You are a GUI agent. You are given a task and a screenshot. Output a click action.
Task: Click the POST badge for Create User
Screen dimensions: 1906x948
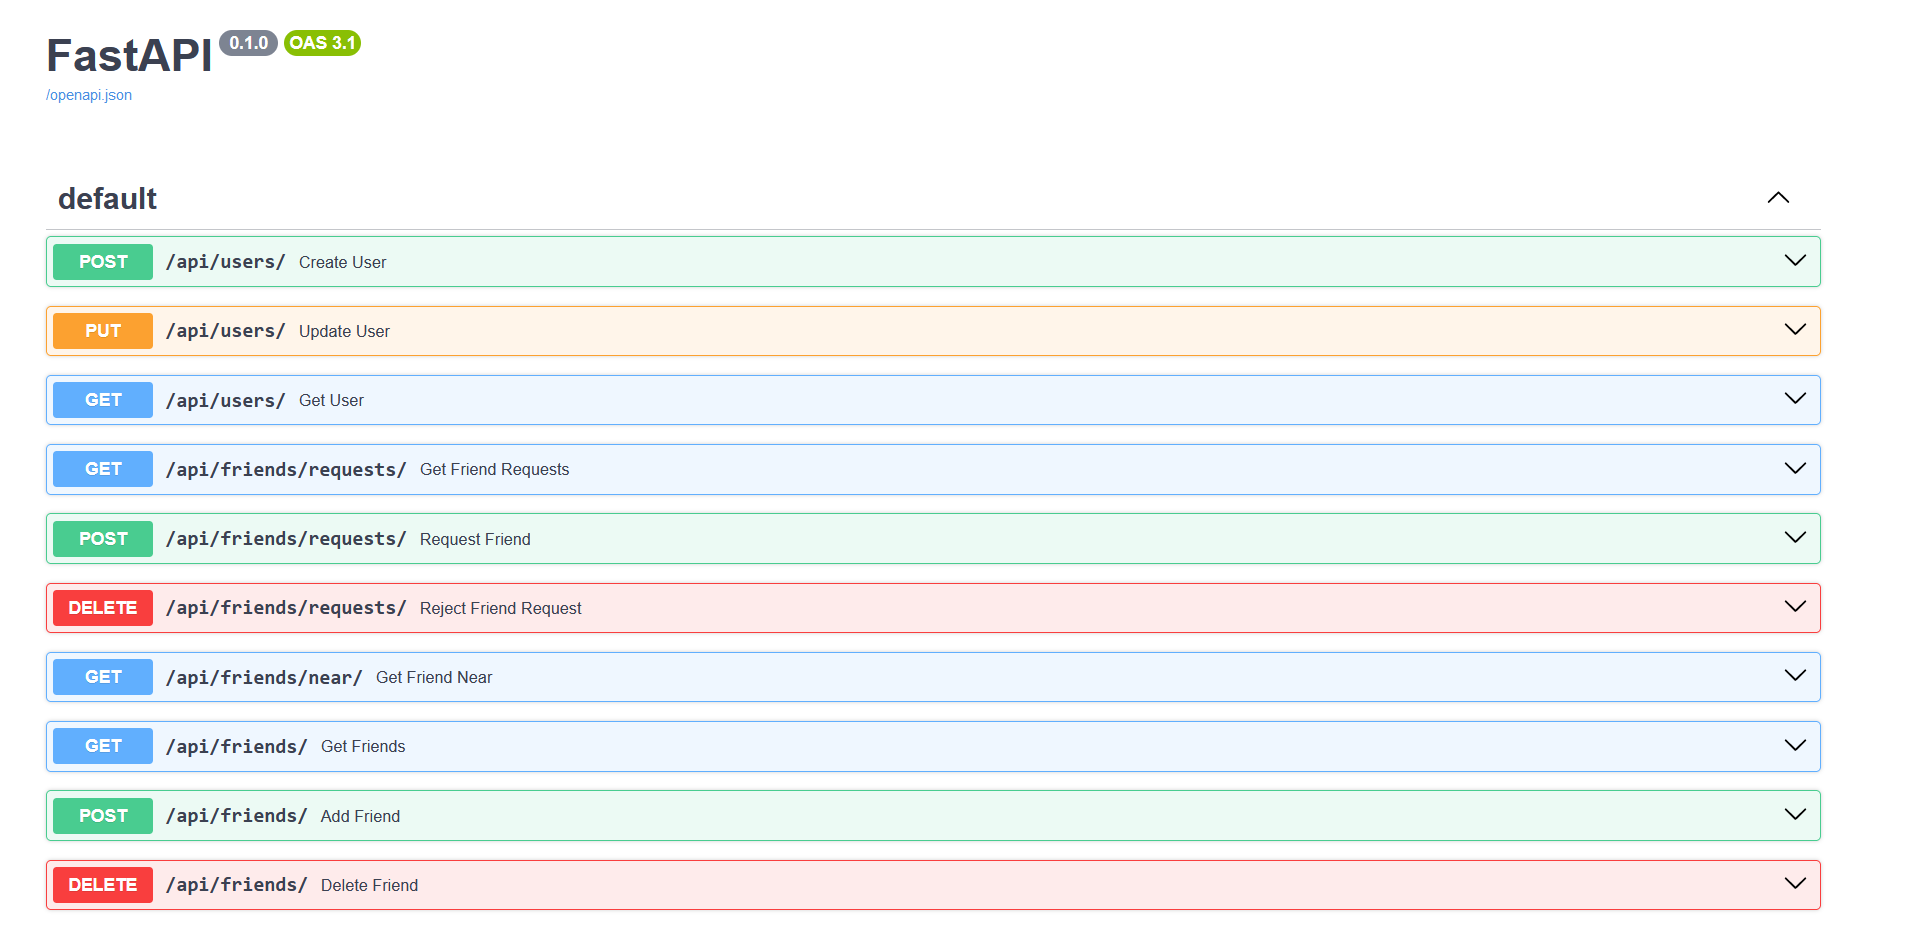(x=103, y=262)
